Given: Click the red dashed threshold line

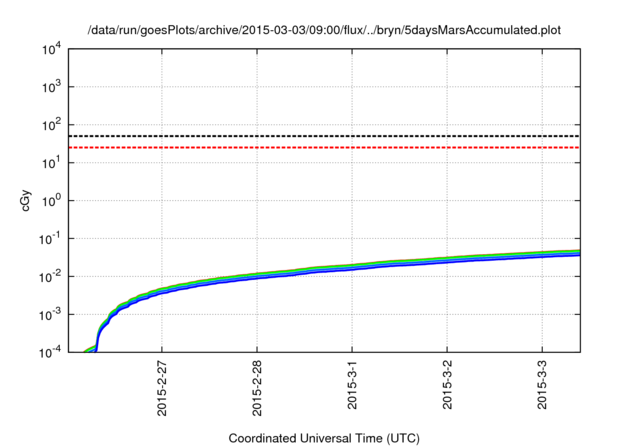Looking at the screenshot, I should point(324,147).
